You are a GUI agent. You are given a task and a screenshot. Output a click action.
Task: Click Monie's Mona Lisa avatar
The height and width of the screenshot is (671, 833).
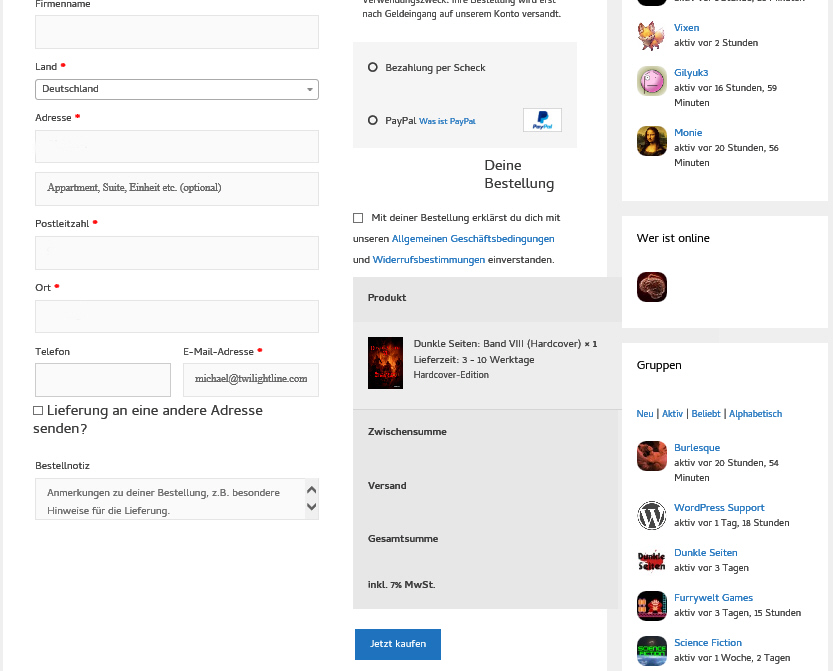[651, 141]
